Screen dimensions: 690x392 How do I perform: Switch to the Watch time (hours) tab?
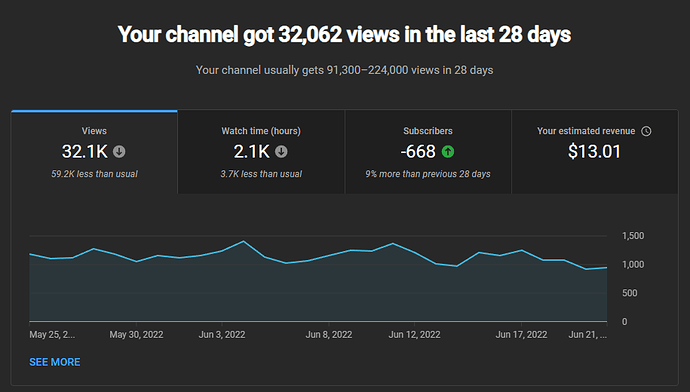[x=261, y=152]
